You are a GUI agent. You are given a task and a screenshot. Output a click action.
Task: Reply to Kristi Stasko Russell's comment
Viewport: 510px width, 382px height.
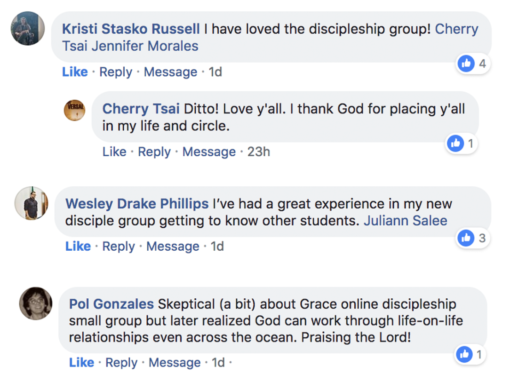point(116,72)
